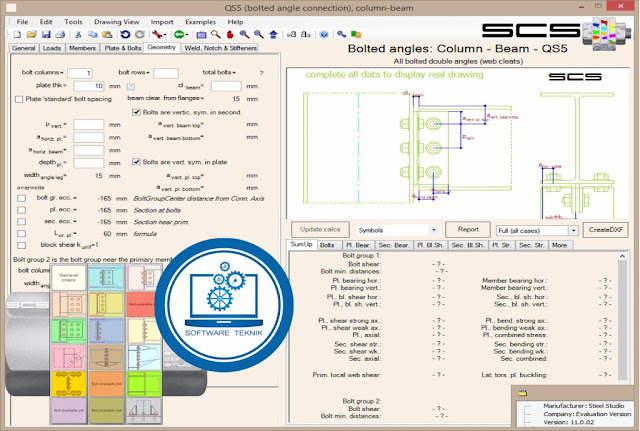Viewport: 640px width, 431px height.
Task: Open the Drawing View menu
Action: [116, 22]
